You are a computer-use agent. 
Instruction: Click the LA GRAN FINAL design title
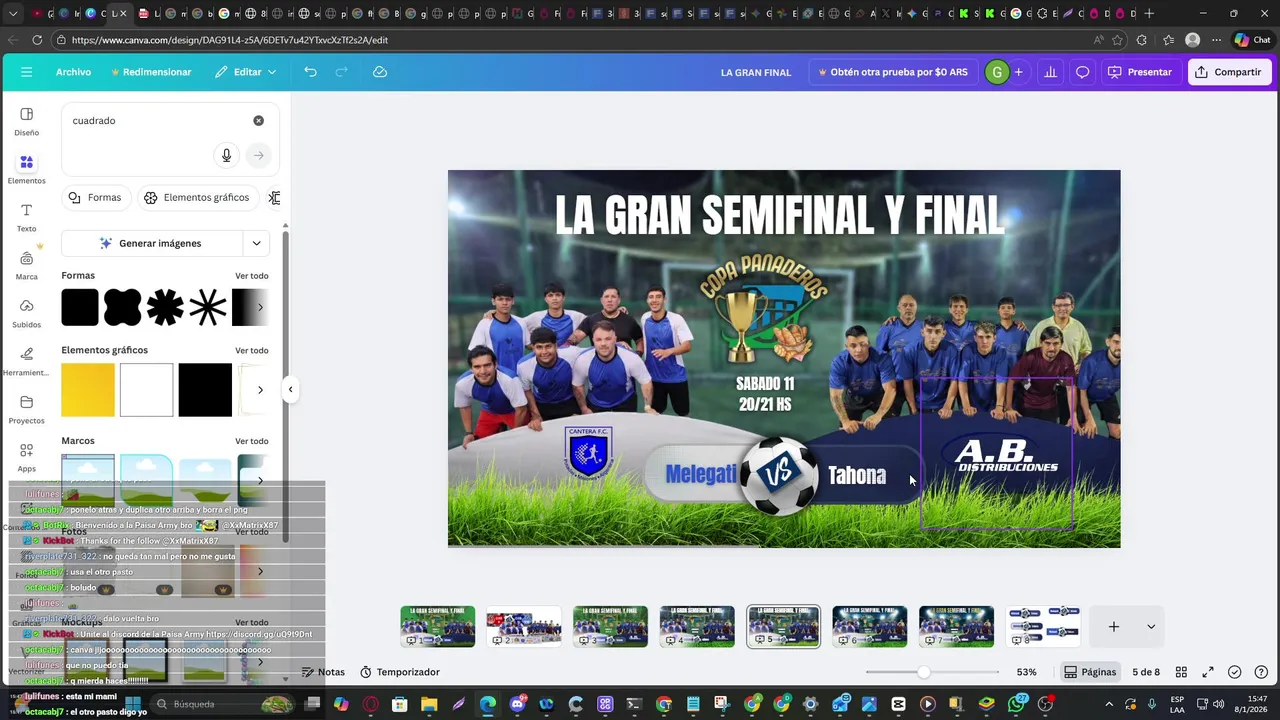(755, 72)
